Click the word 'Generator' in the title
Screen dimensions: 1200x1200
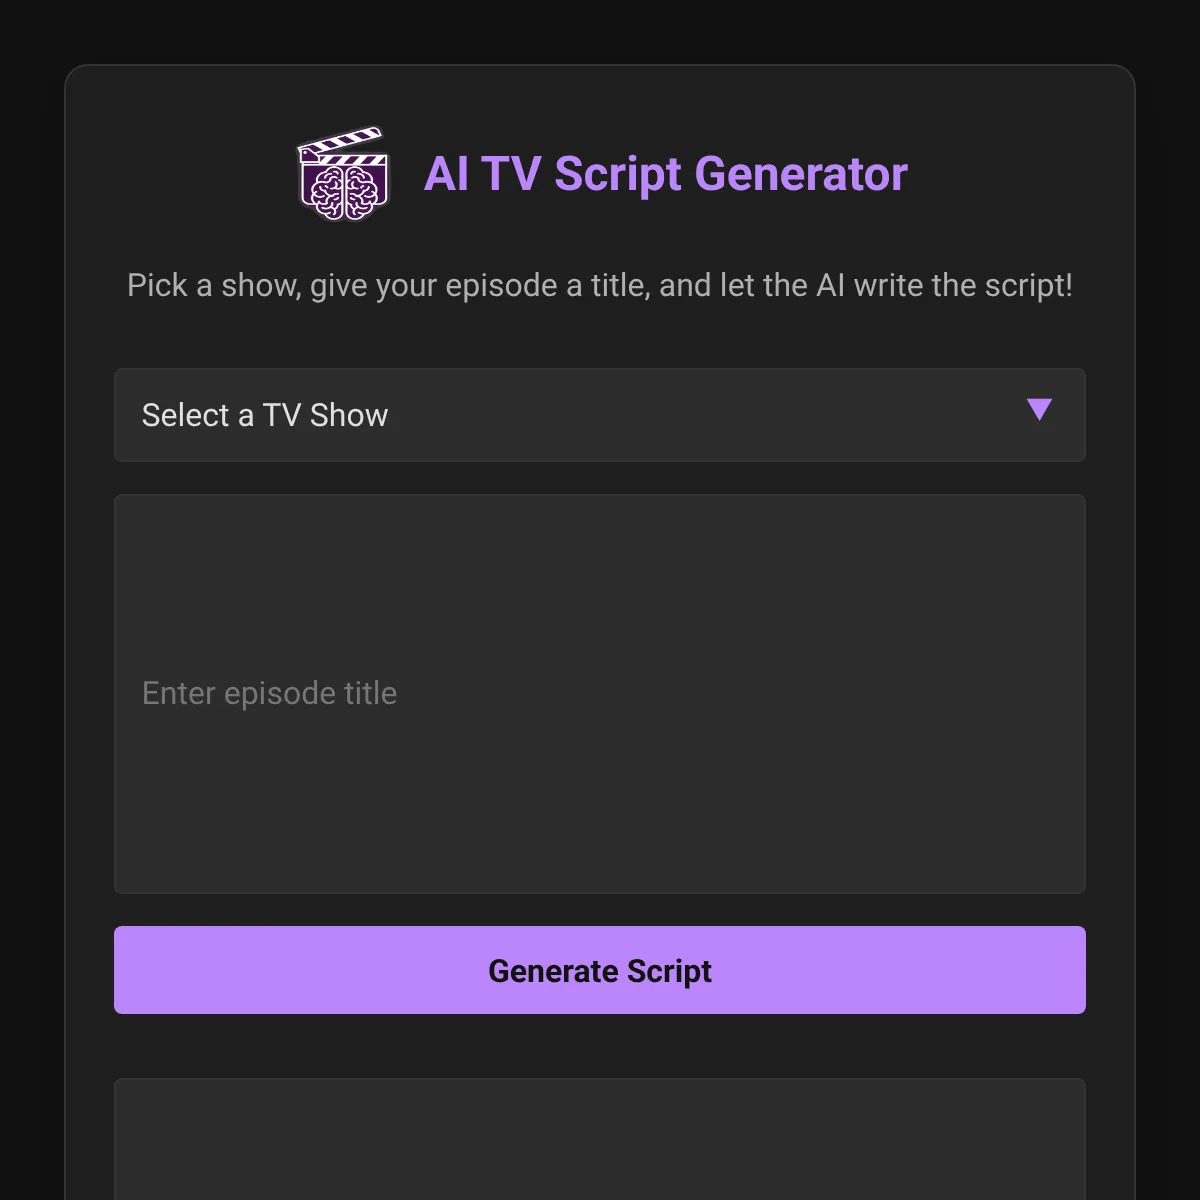pos(801,174)
